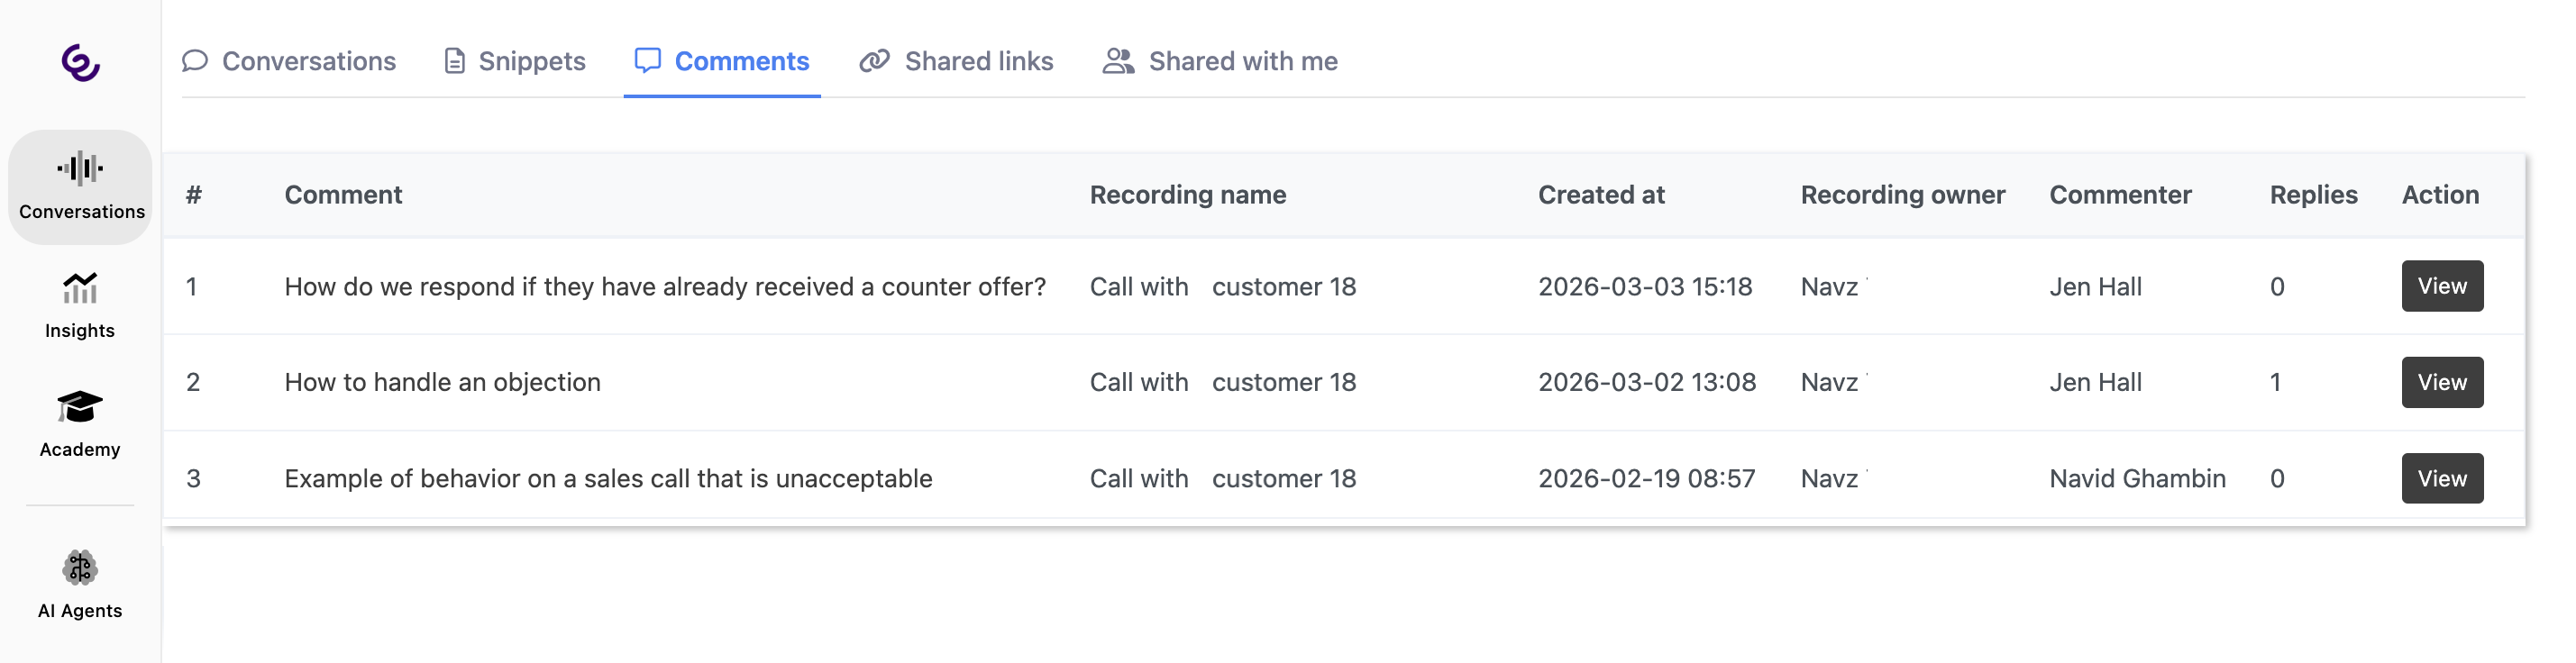View the counter offer comment
Screen dimensions: 2576x663
point(2441,286)
